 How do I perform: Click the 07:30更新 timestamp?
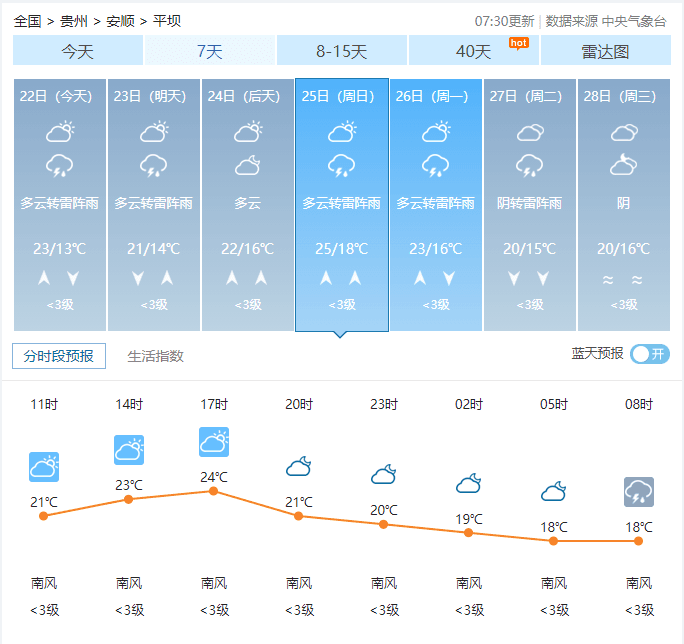pos(504,21)
